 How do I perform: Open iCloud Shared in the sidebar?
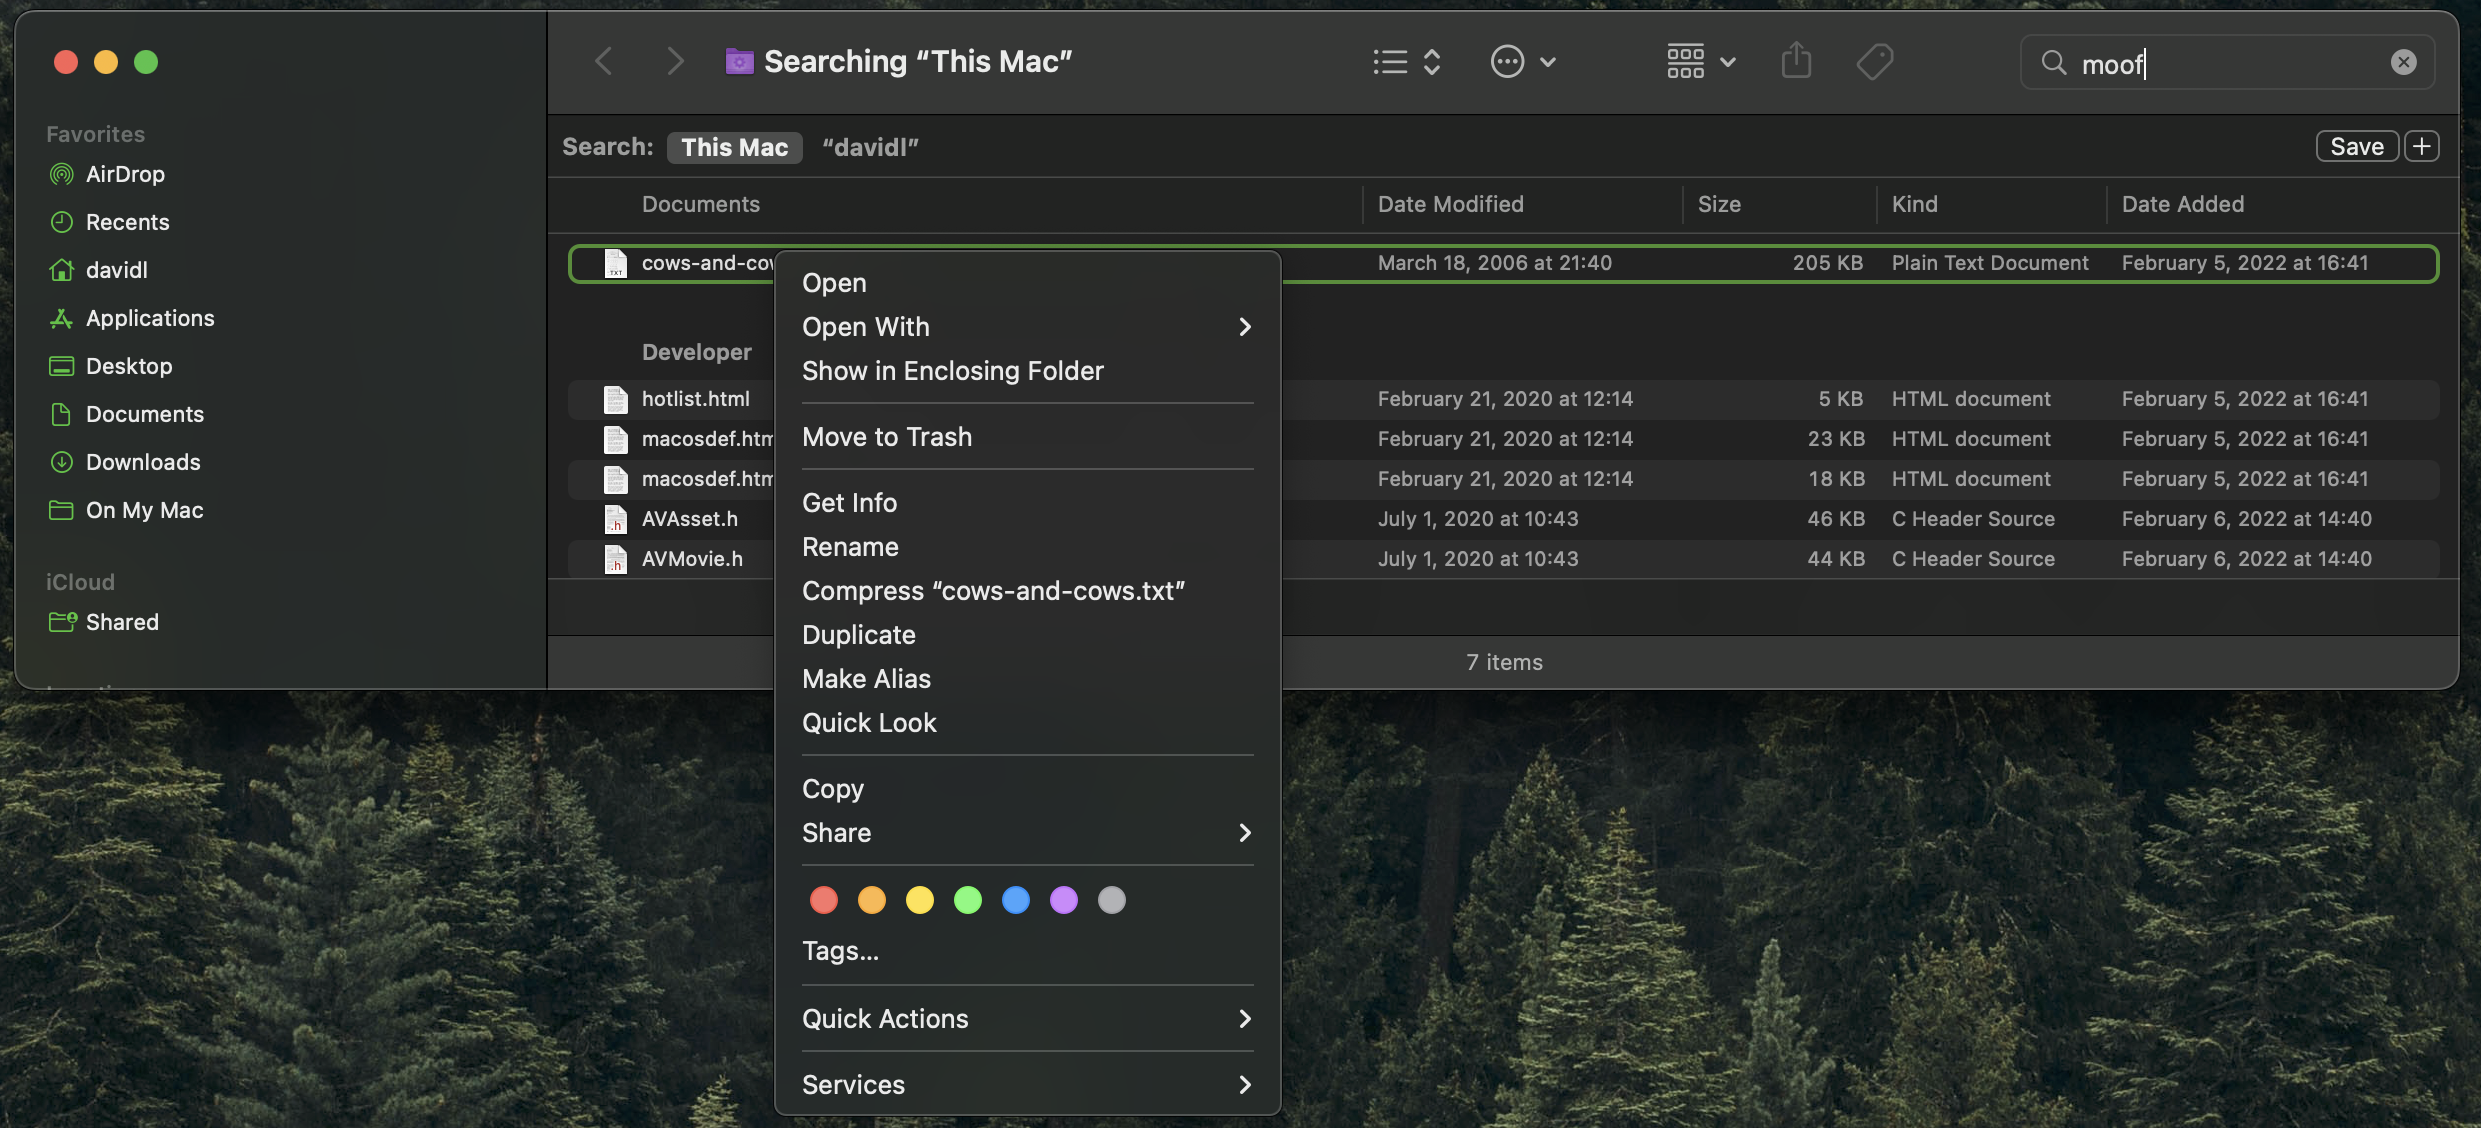(122, 622)
